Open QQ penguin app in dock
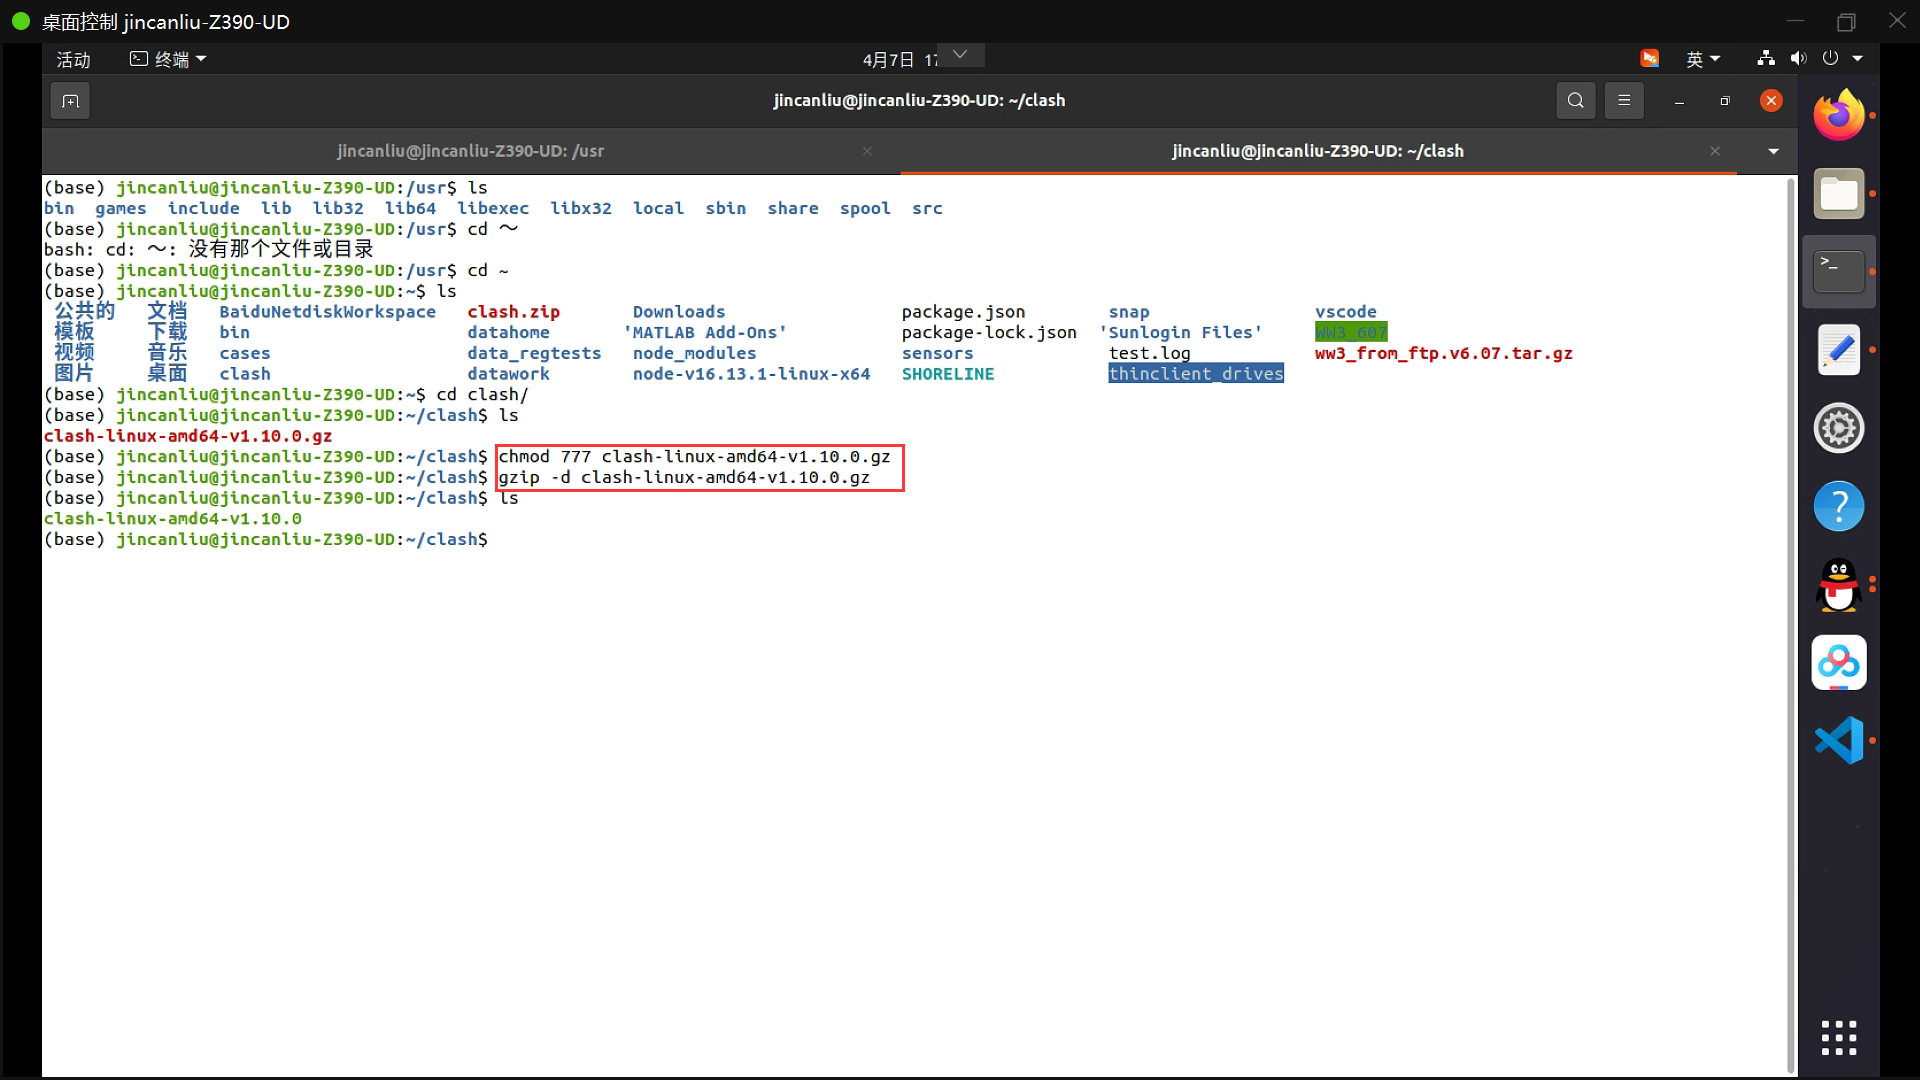The height and width of the screenshot is (1080, 1920). pos(1838,584)
